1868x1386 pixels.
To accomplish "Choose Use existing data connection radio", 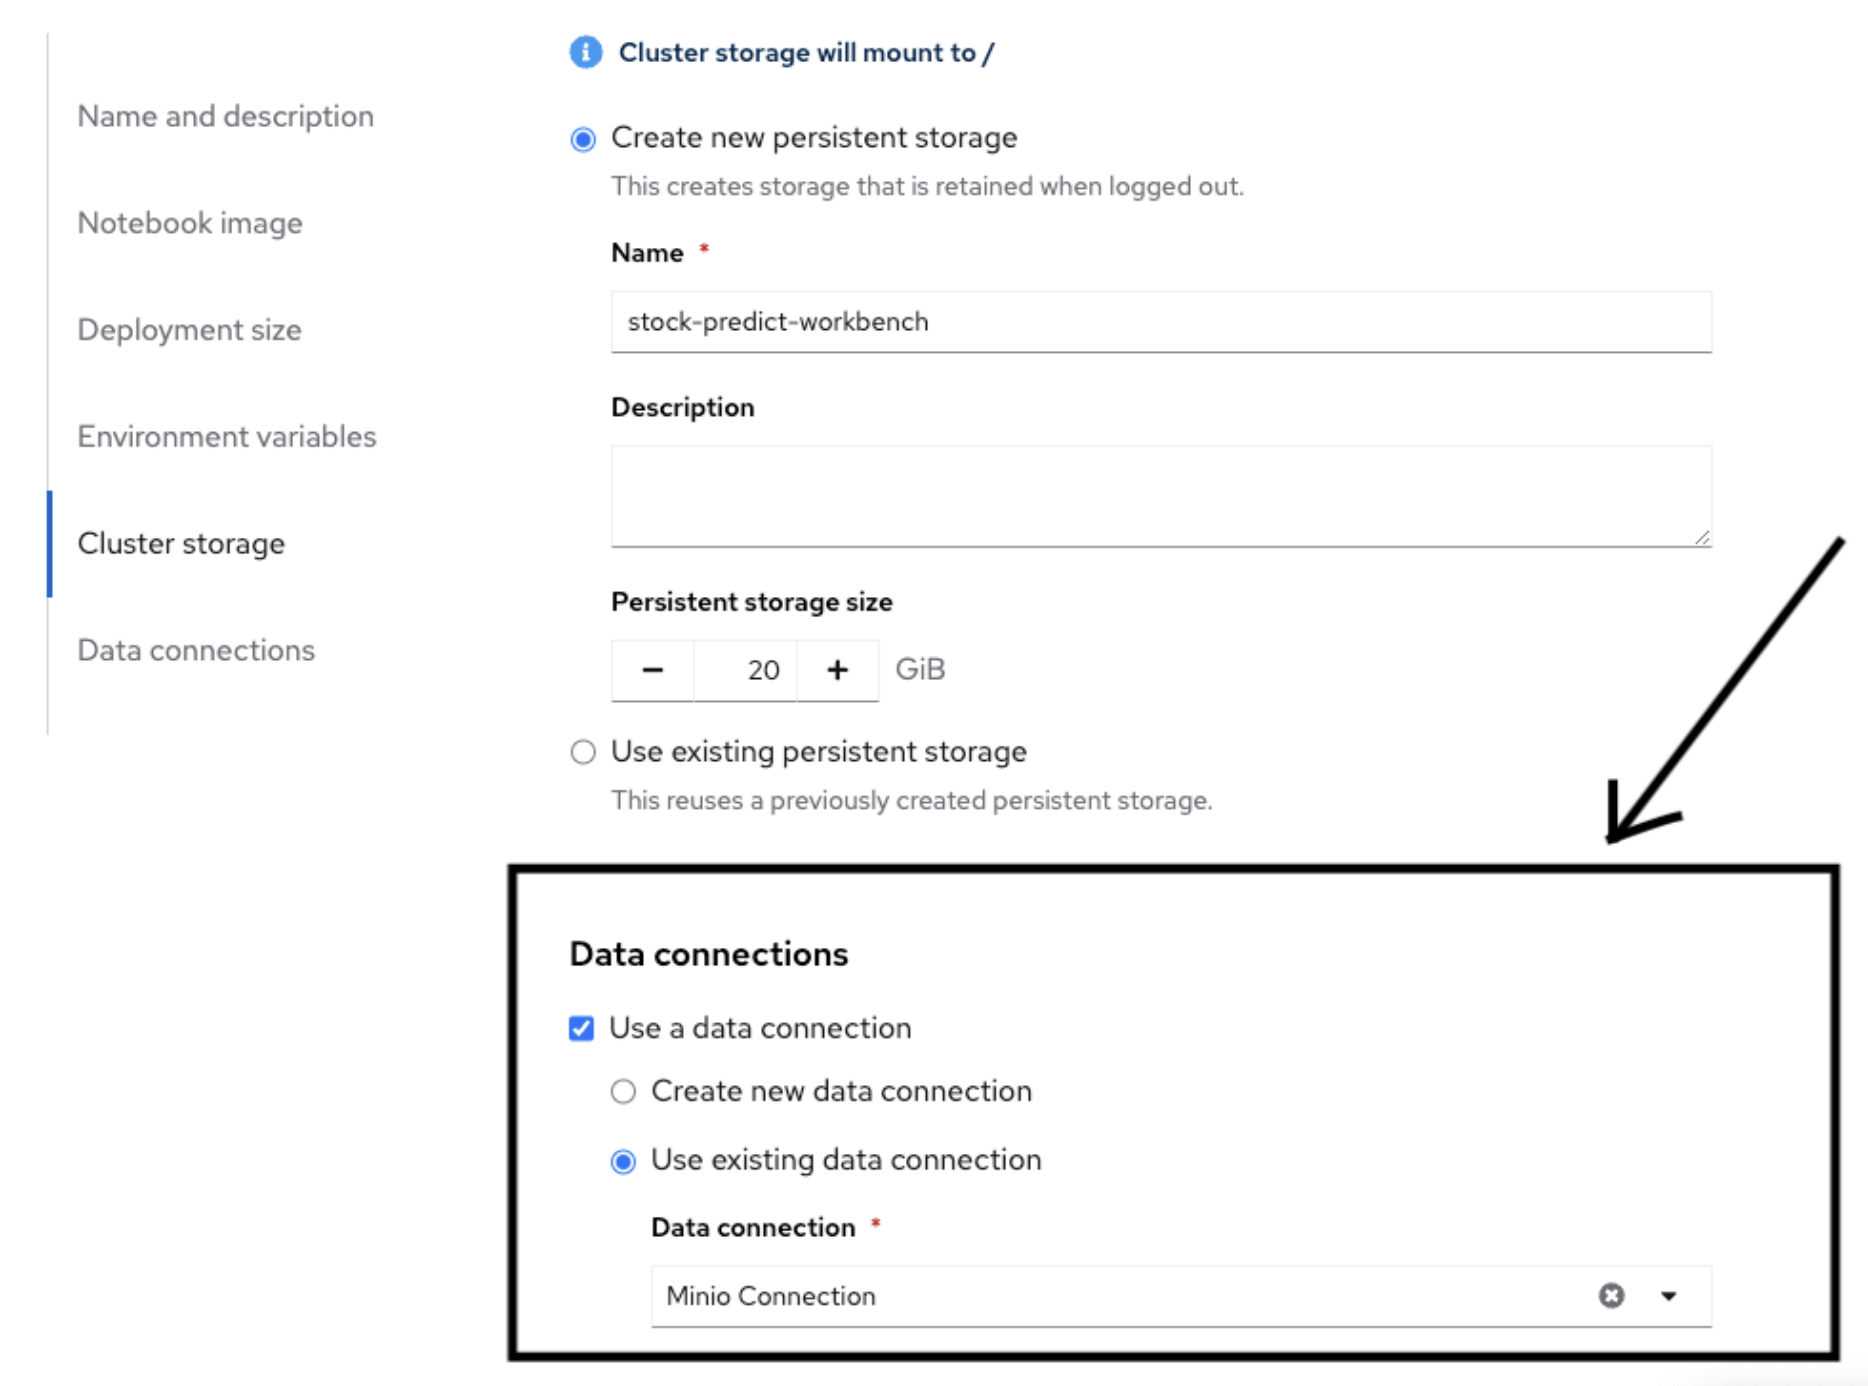I will click(623, 1161).
